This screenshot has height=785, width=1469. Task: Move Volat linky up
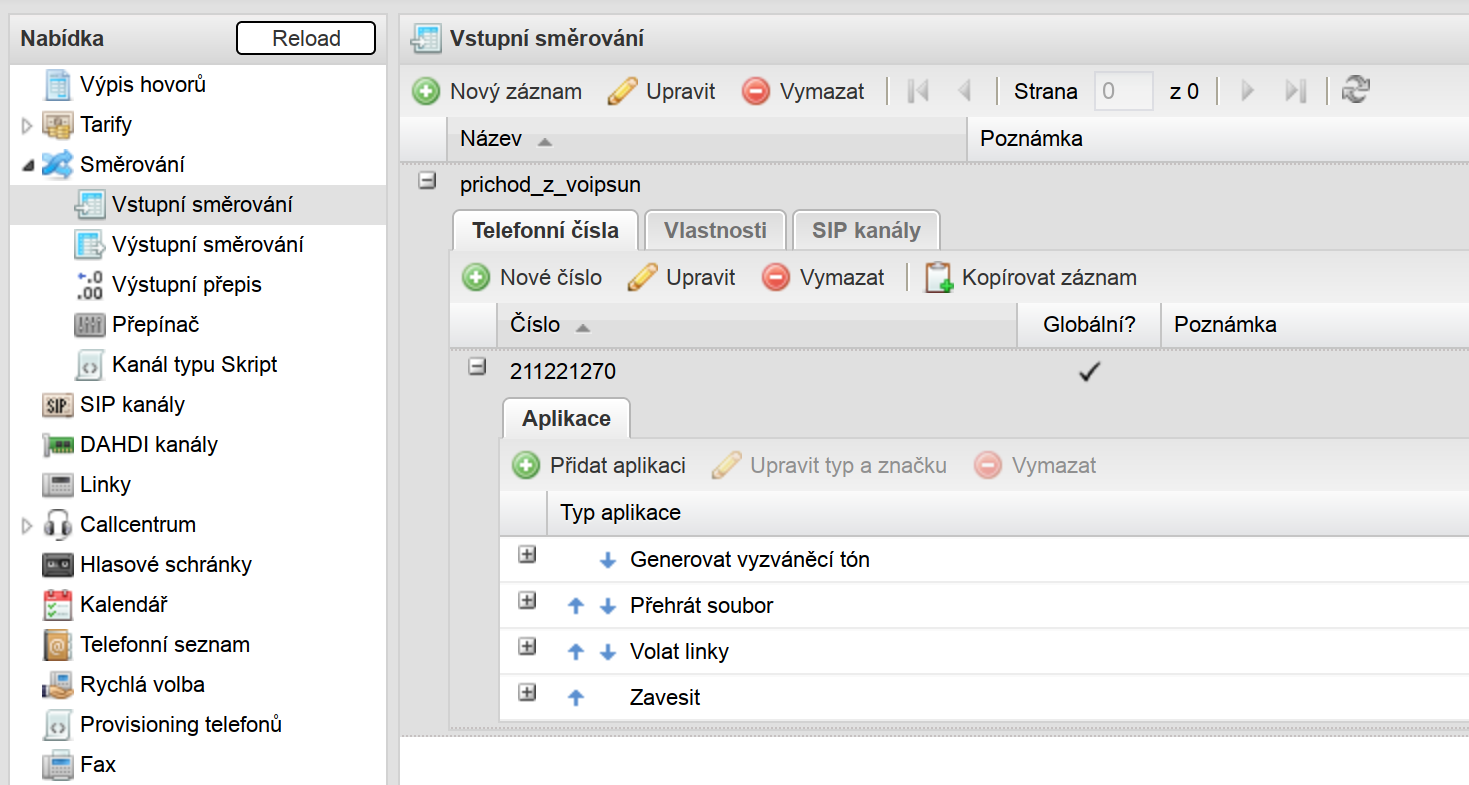[575, 652]
